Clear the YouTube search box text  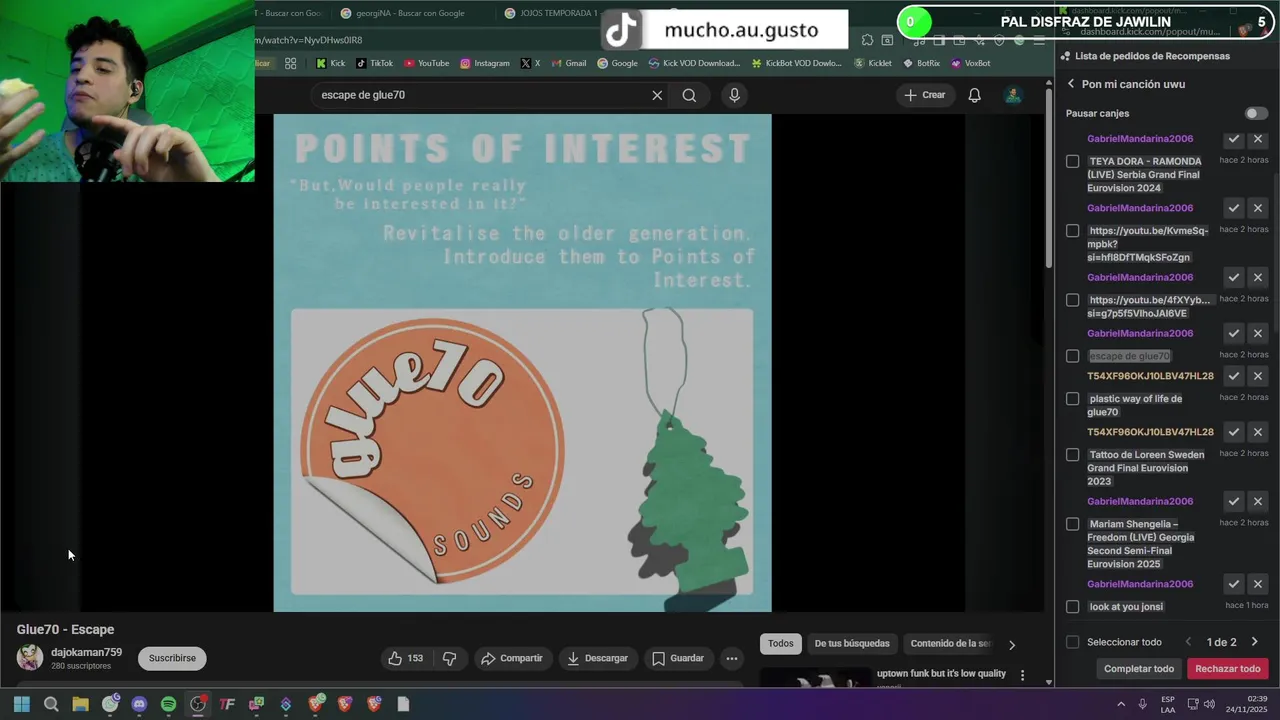[x=657, y=95]
